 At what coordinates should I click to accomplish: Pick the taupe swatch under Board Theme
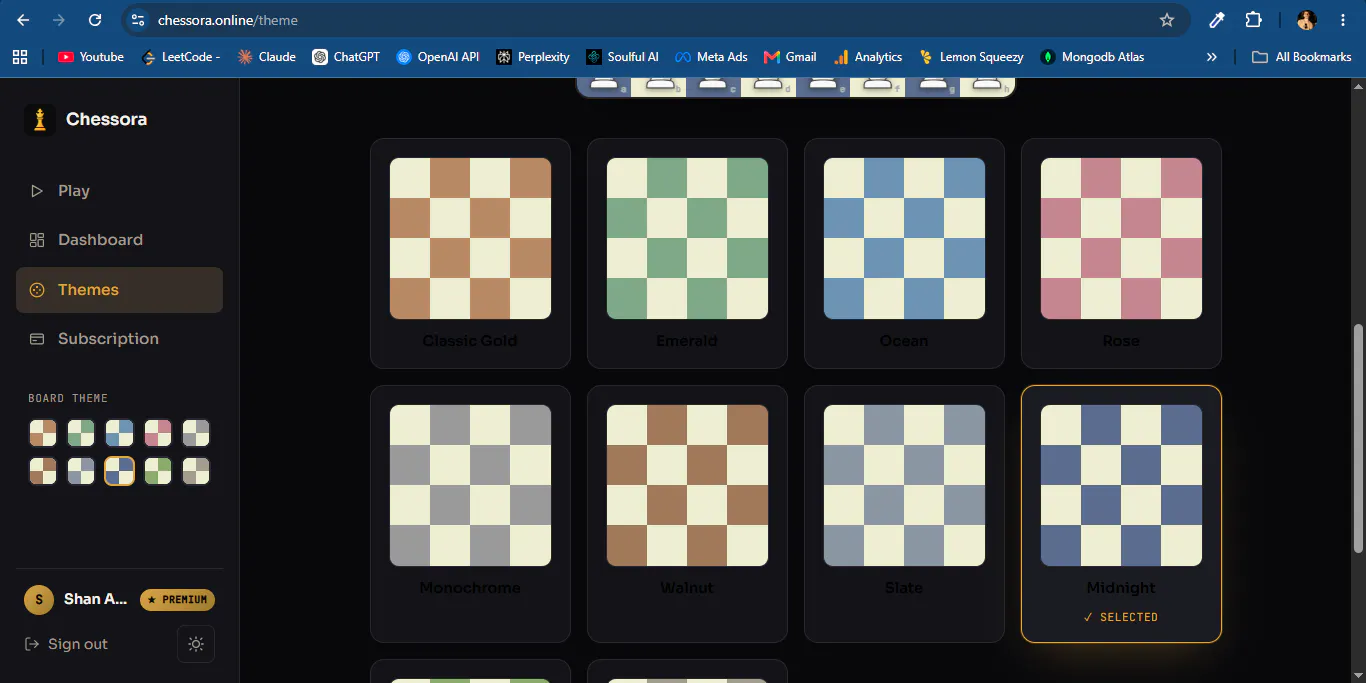196,470
